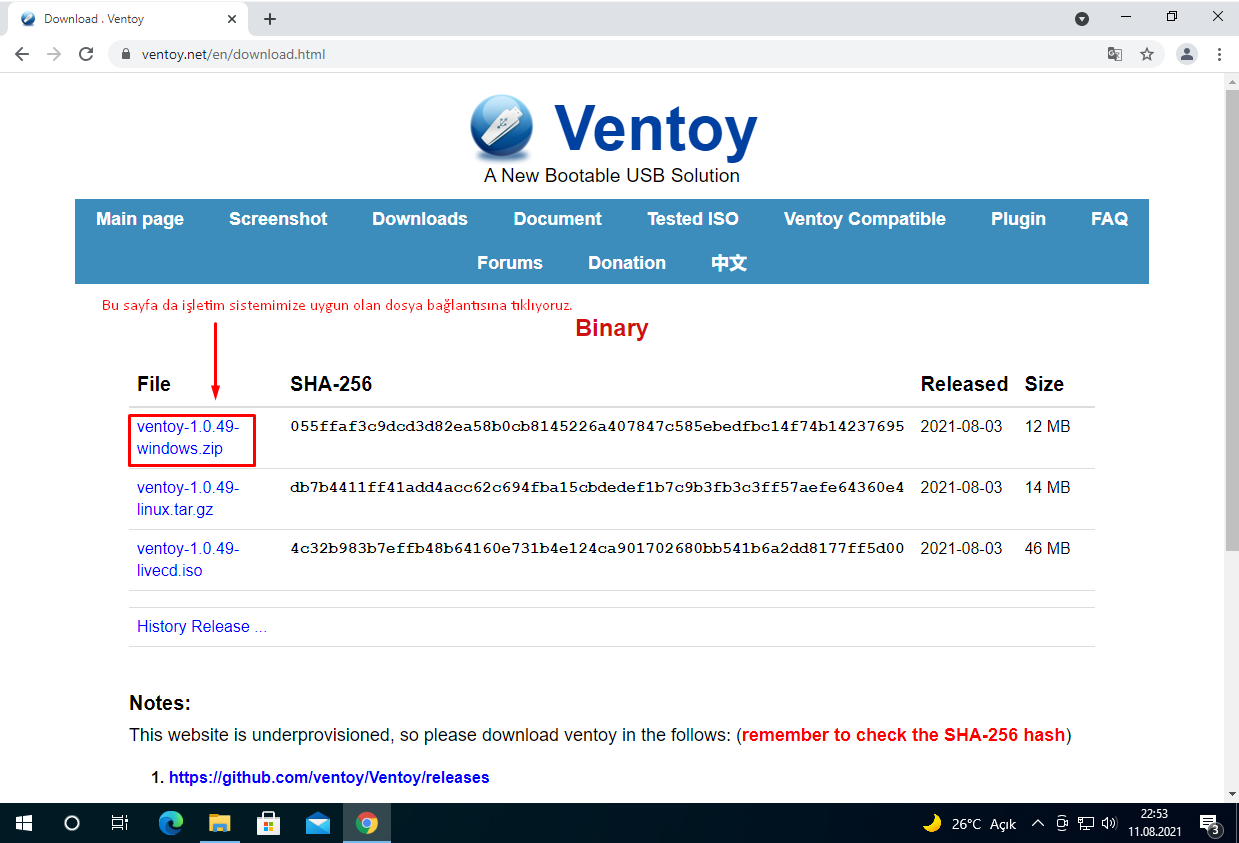Open the Screenshot menu item
This screenshot has width=1239, height=843.
pyautogui.click(x=278, y=219)
